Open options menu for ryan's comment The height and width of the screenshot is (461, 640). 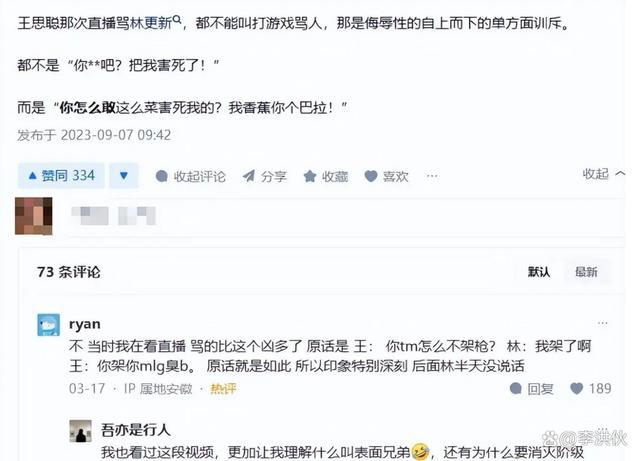click(602, 323)
